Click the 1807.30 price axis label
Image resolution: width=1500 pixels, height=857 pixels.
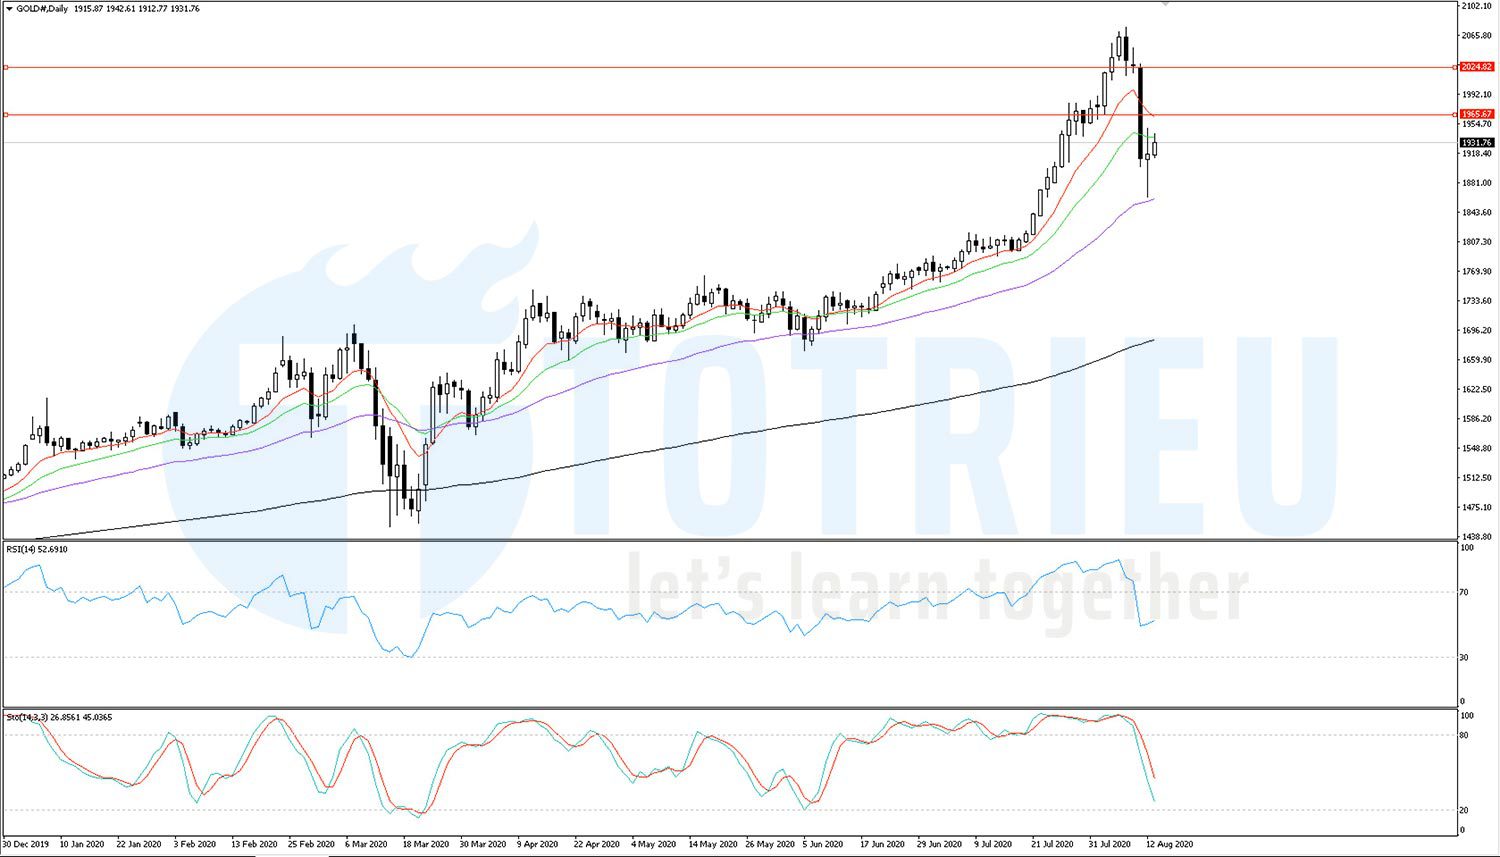point(1476,242)
